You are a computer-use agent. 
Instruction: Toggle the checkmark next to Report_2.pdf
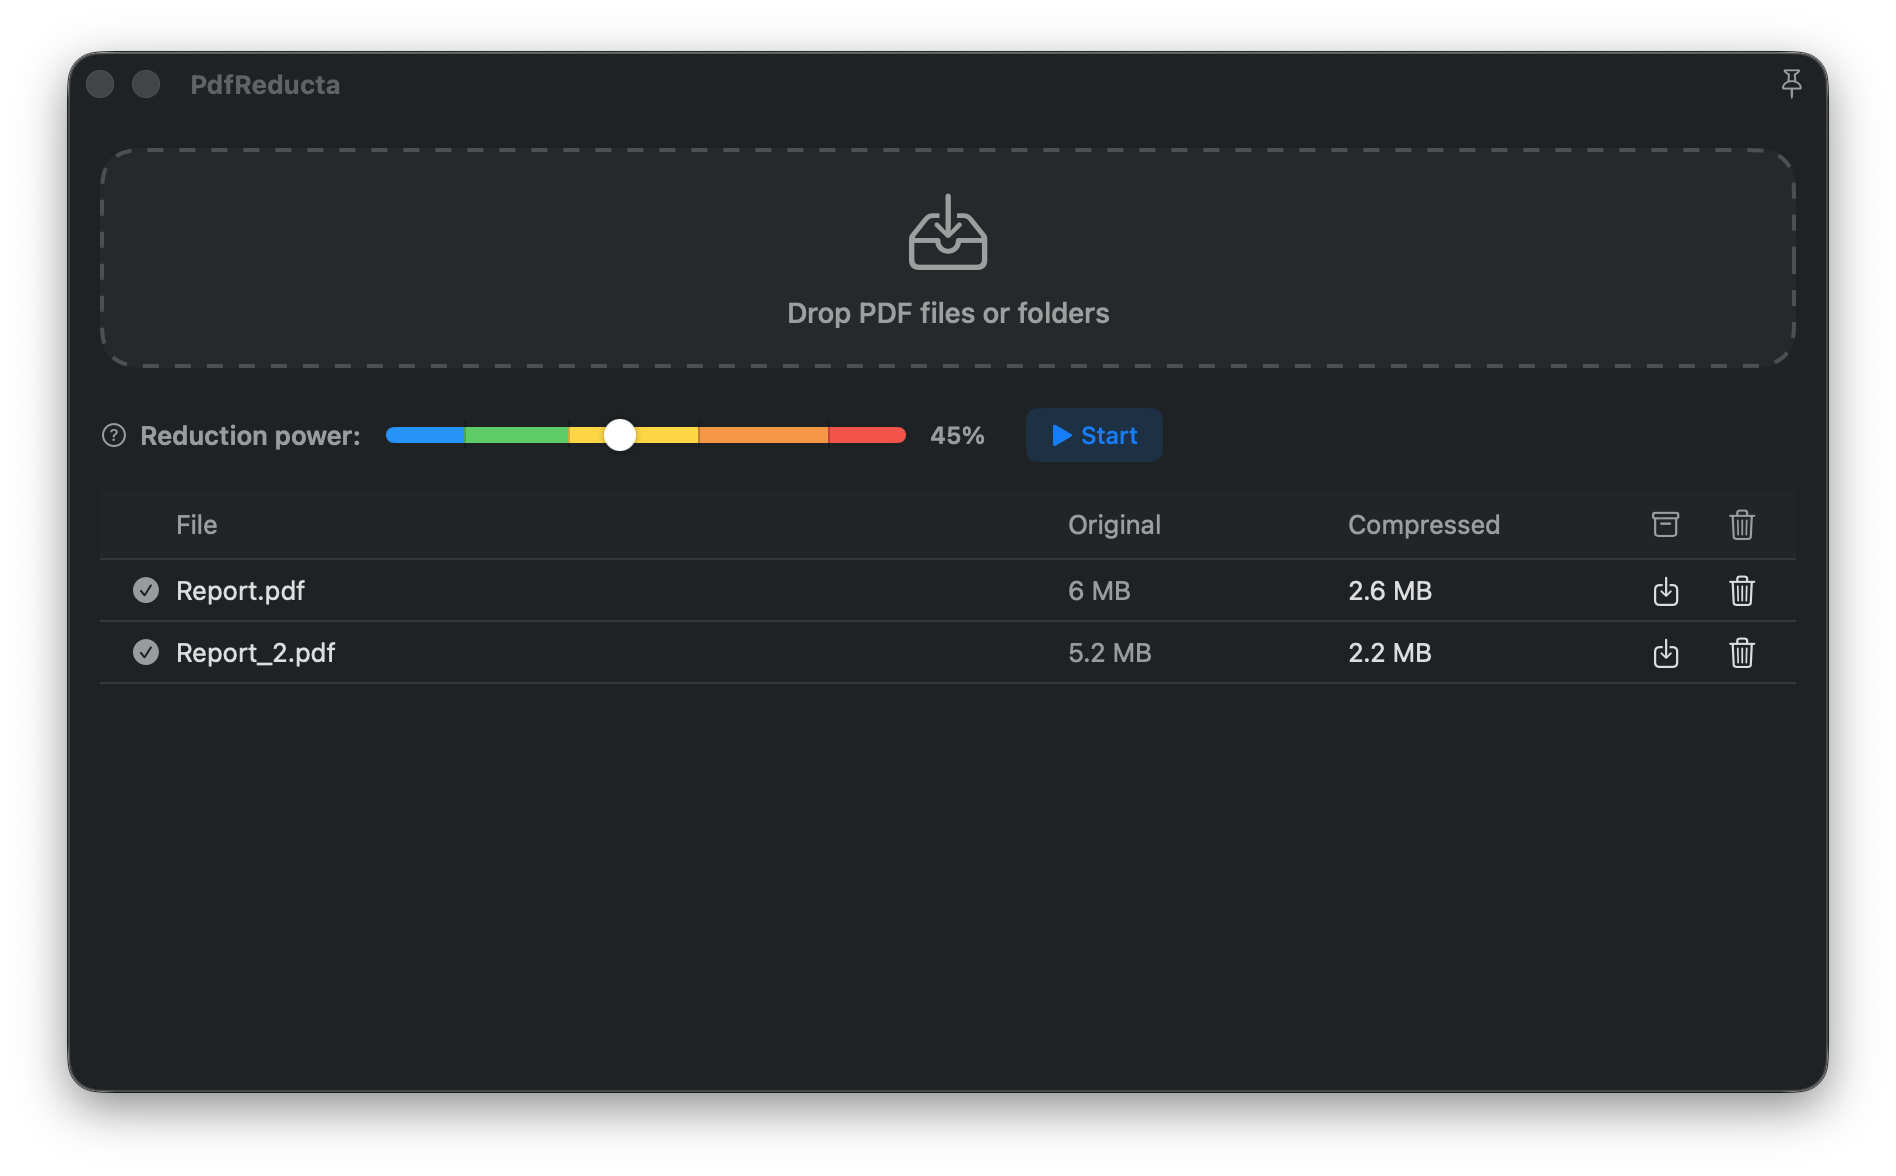point(146,652)
